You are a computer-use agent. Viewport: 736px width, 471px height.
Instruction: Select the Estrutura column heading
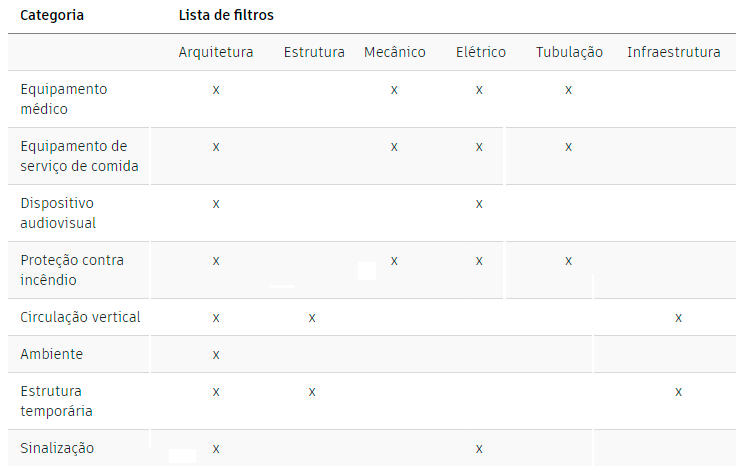tap(314, 52)
